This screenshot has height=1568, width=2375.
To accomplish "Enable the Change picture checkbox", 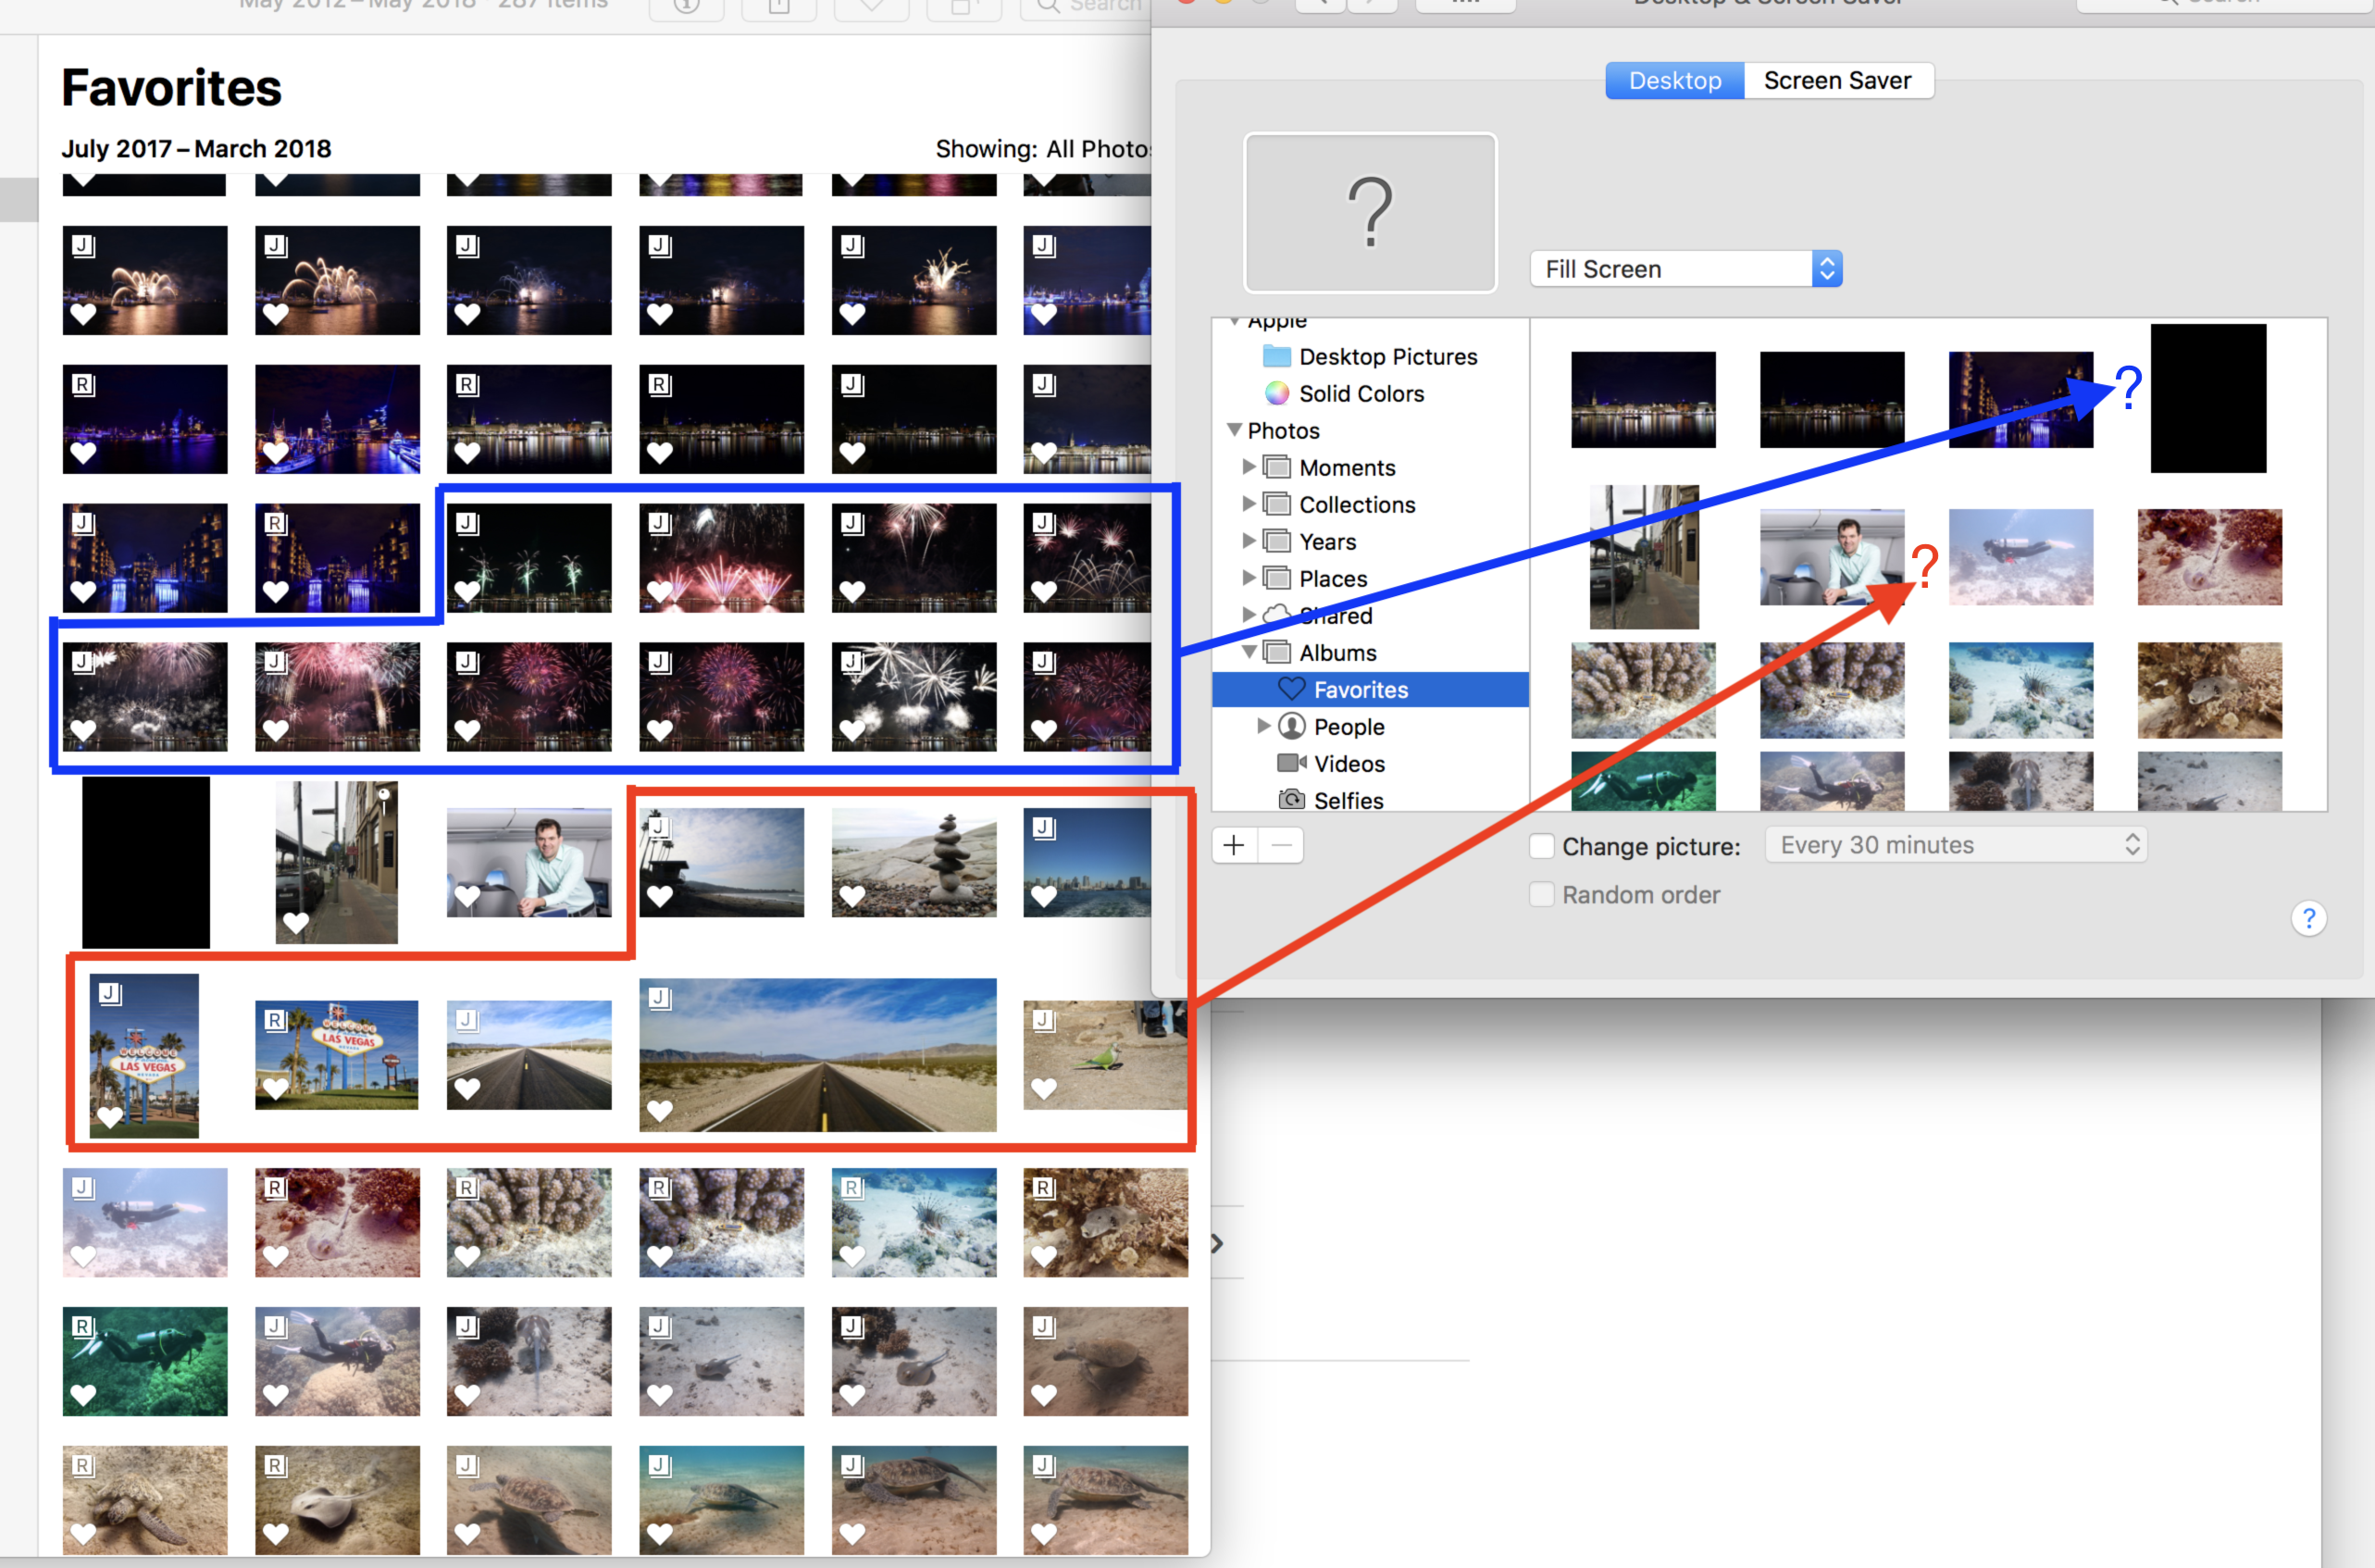I will pyautogui.click(x=1542, y=847).
